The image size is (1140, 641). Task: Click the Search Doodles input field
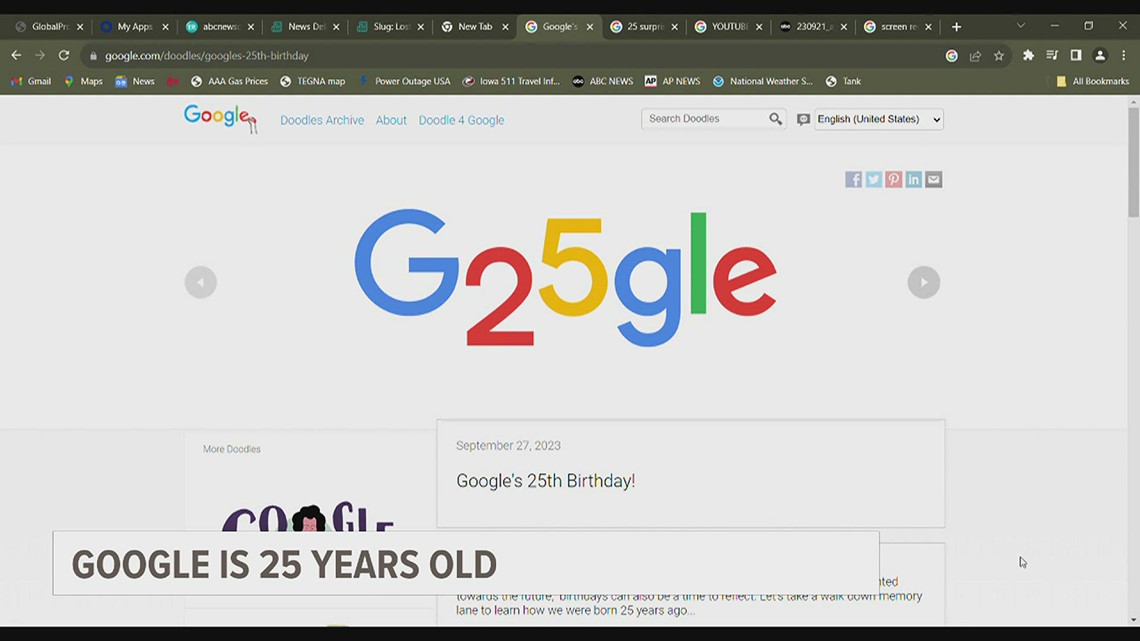click(705, 118)
